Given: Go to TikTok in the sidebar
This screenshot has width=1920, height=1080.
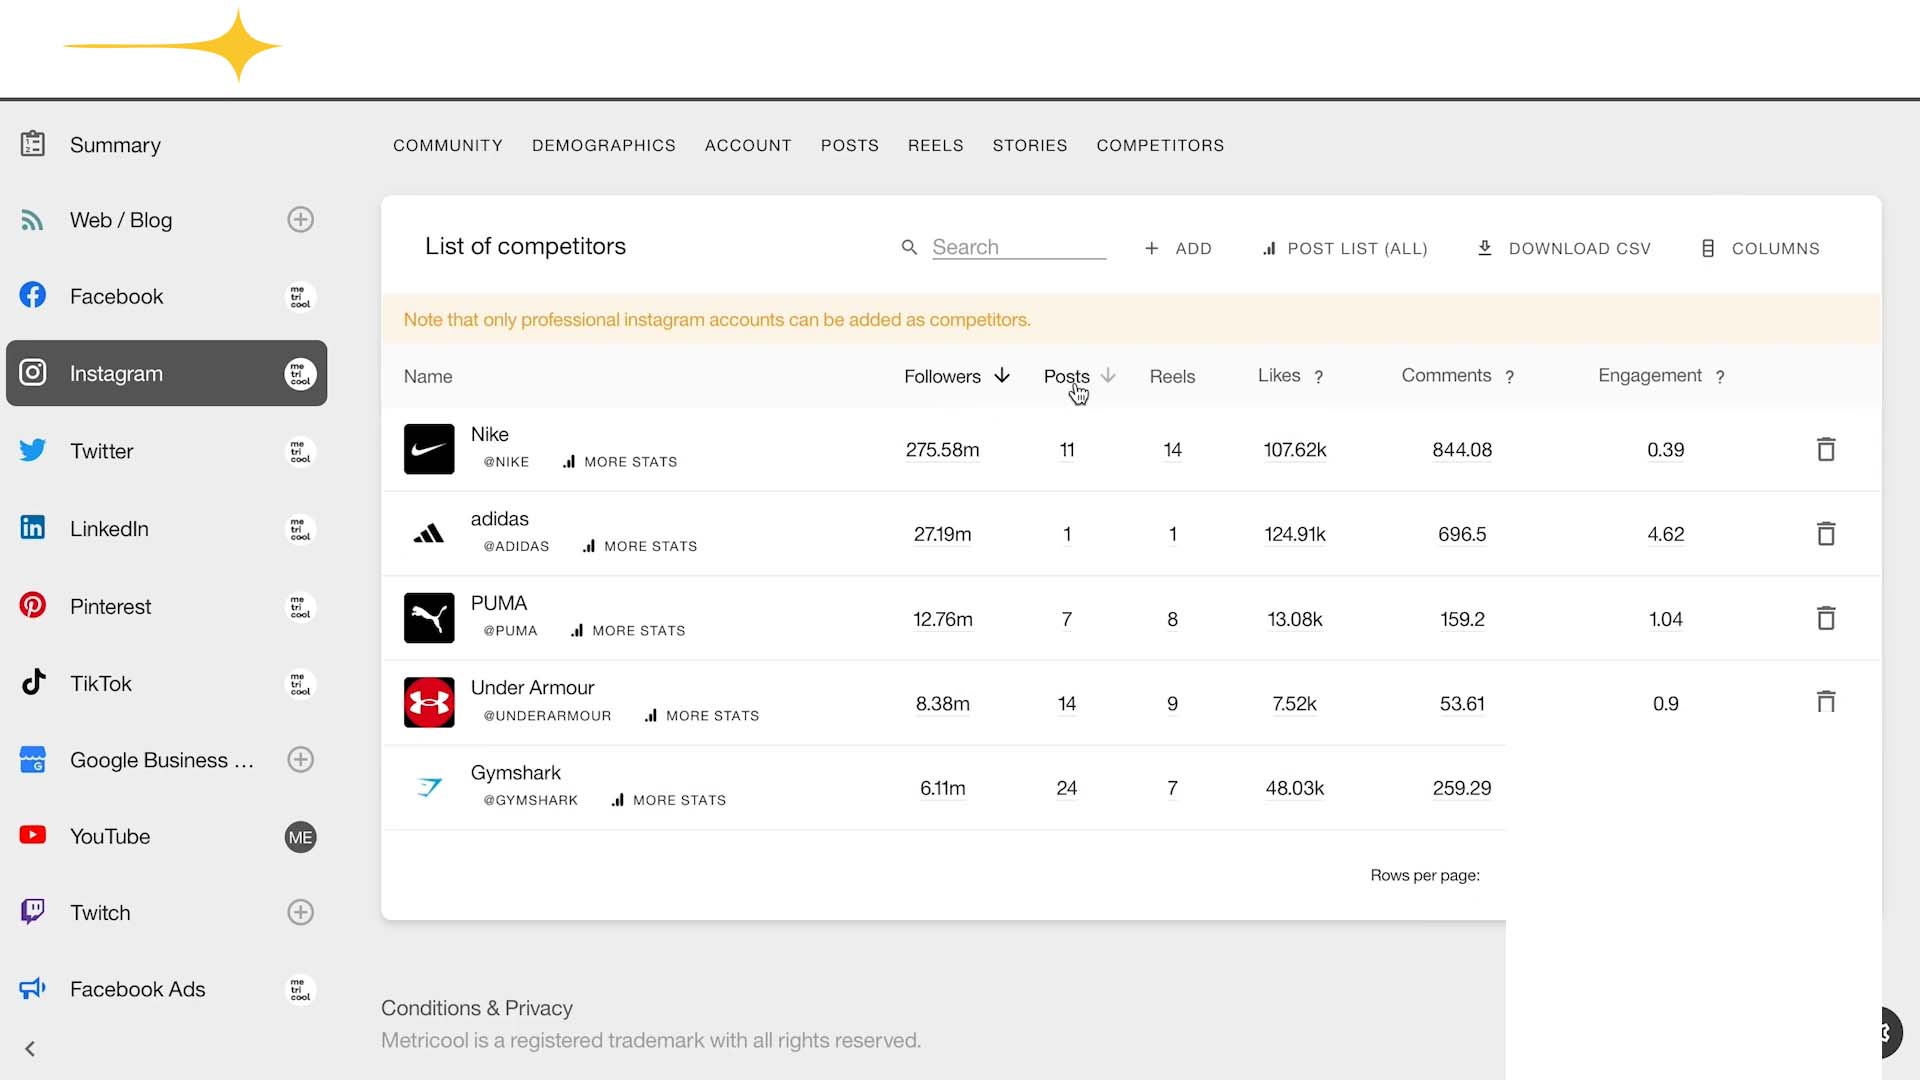Looking at the screenshot, I should 166,683.
